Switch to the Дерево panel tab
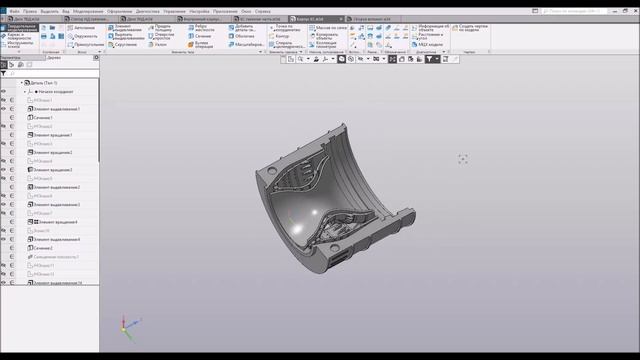640x360 pixels. (x=54, y=58)
